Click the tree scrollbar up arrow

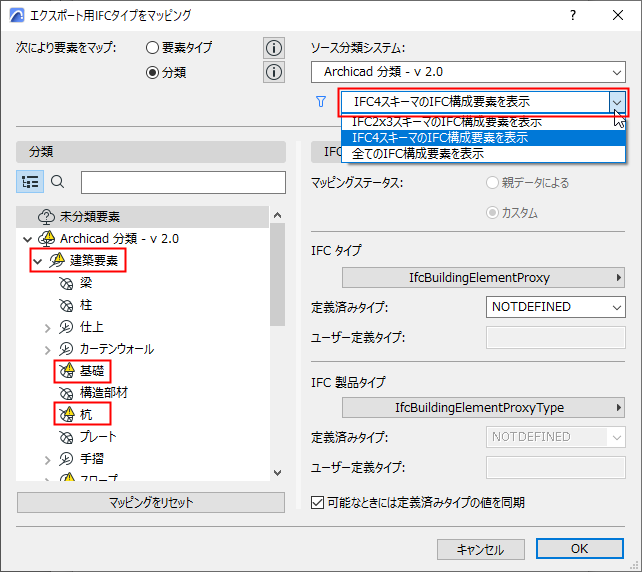tap(278, 215)
